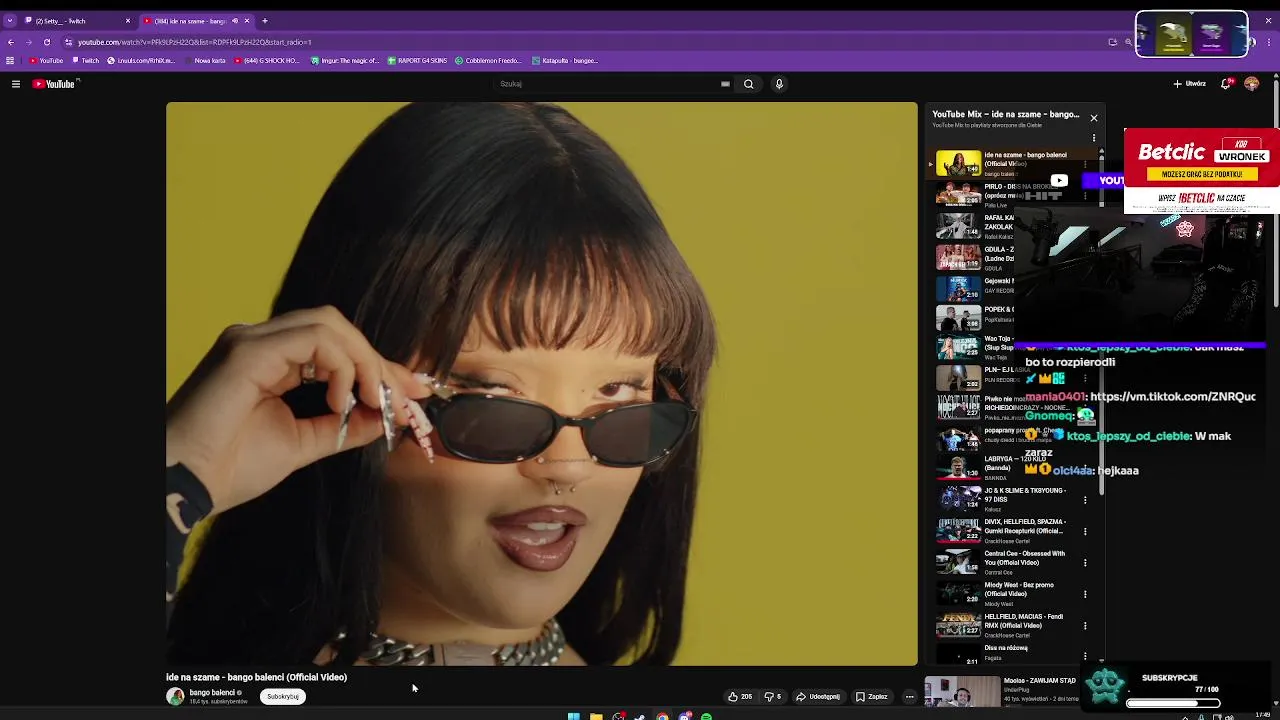Open the account avatar menu
This screenshot has height=720, width=1280.
click(x=1251, y=84)
